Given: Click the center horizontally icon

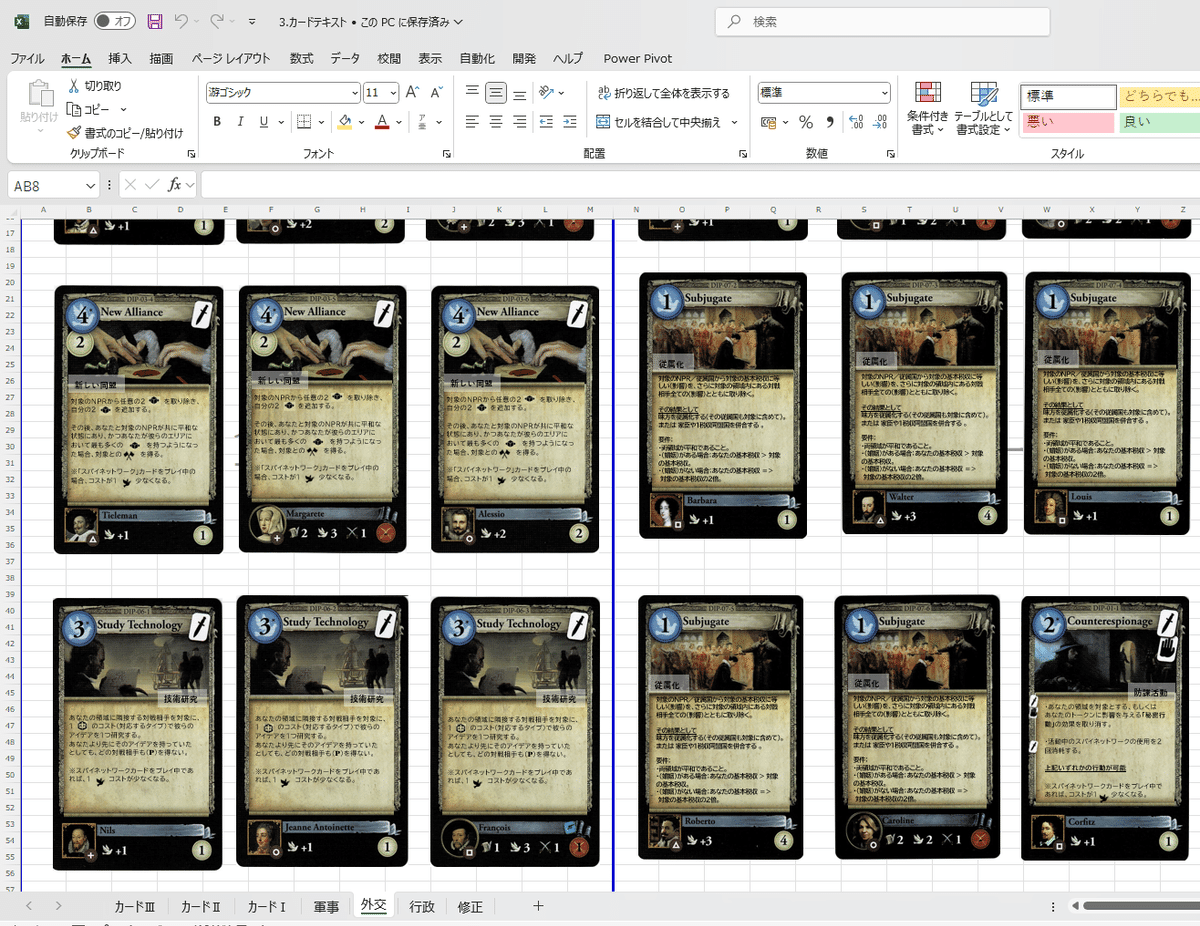Looking at the screenshot, I should click(496, 122).
